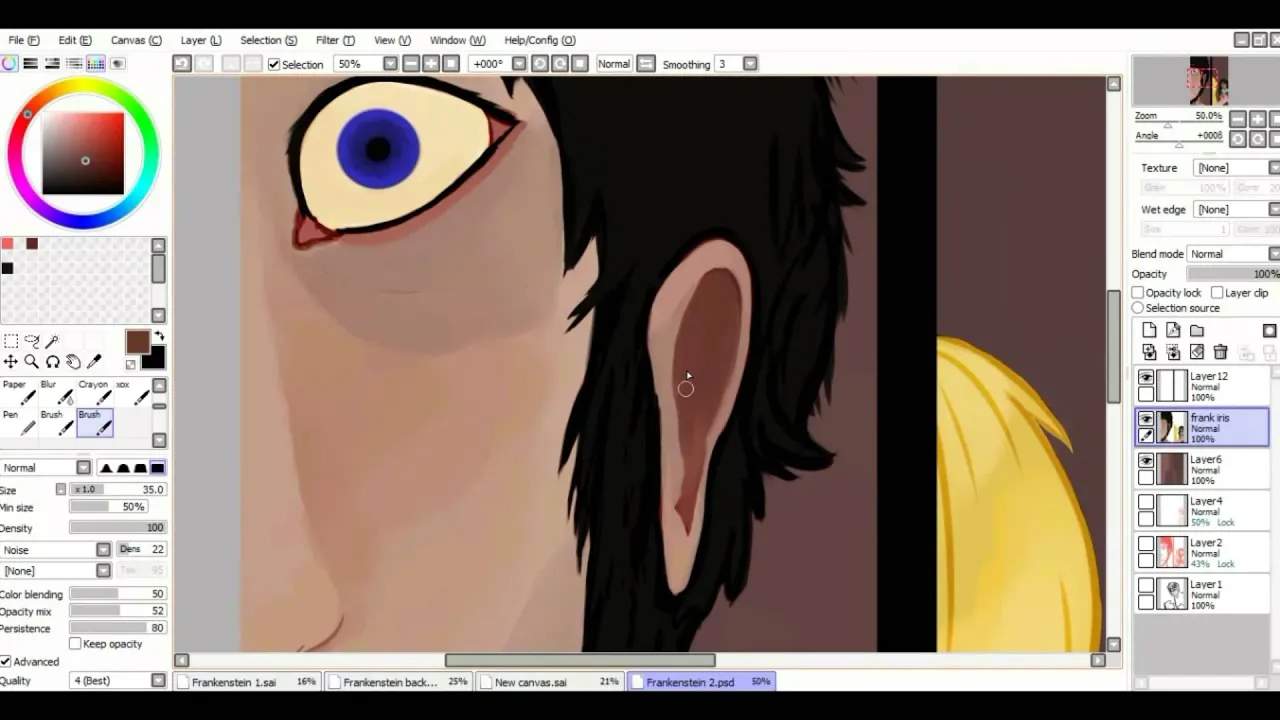Click the Normal button in toolbar
The width and height of the screenshot is (1280, 720).
click(614, 64)
